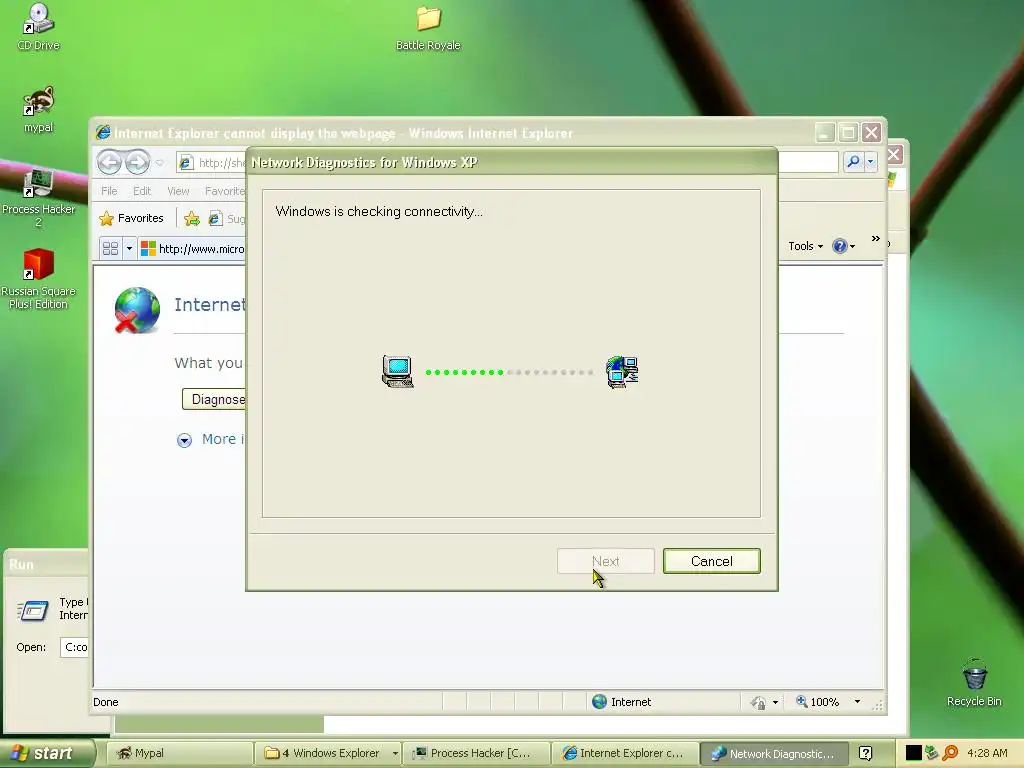Click the Open input field in Run dialog

pyautogui.click(x=74, y=647)
